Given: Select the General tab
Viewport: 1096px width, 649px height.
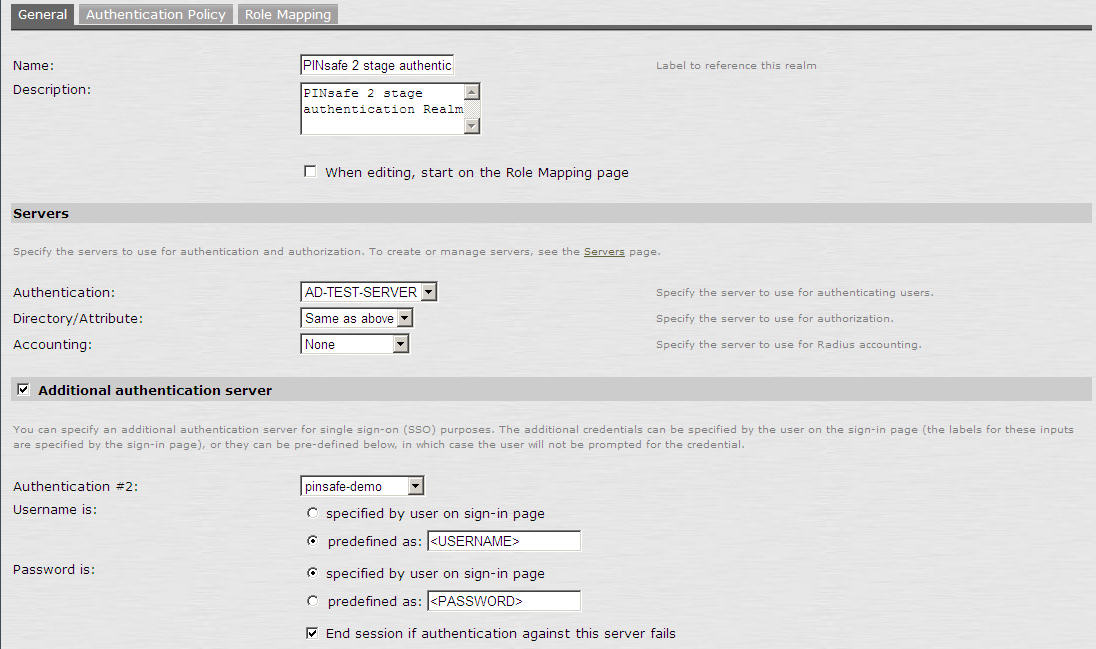Looking at the screenshot, I should coord(42,14).
